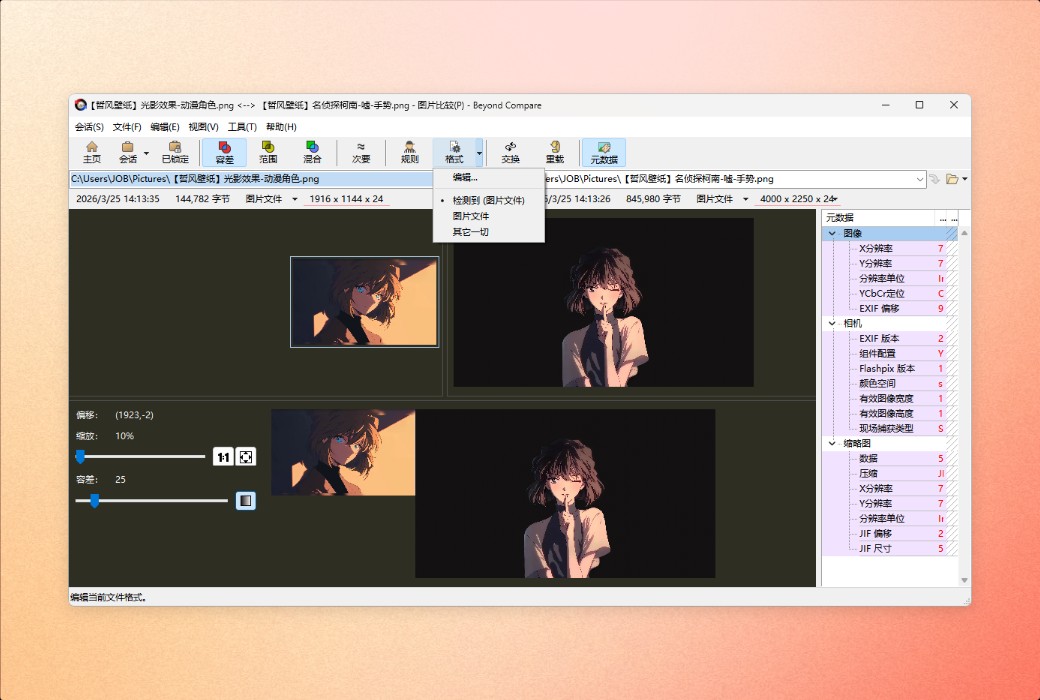1040x700 pixels.
Task: Open the 会话(S) menu
Action: [89, 127]
